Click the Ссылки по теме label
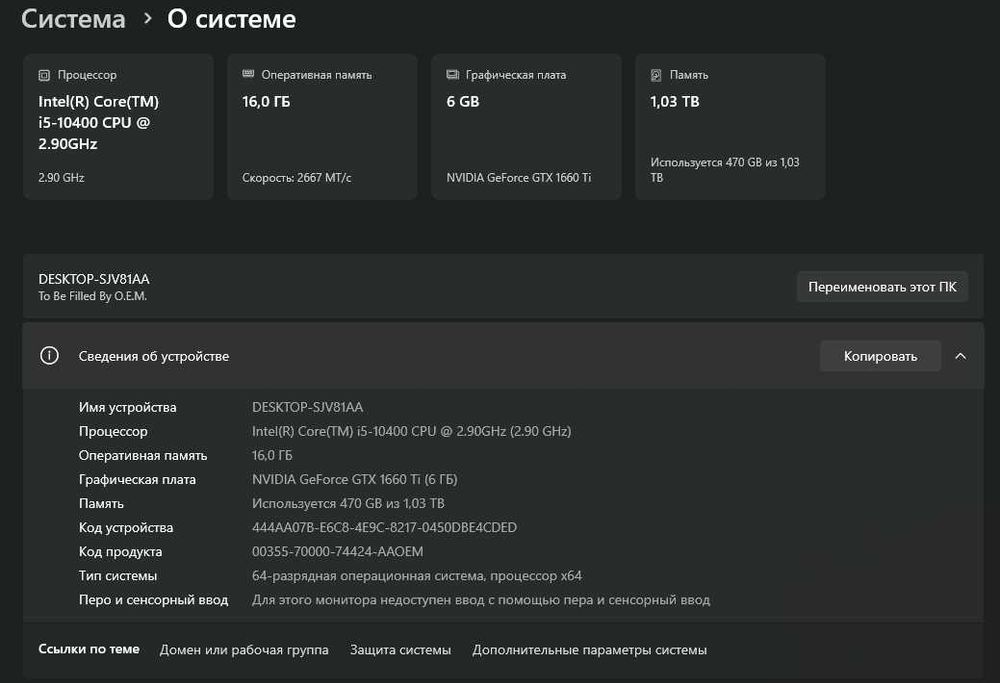1000x683 pixels. click(89, 649)
